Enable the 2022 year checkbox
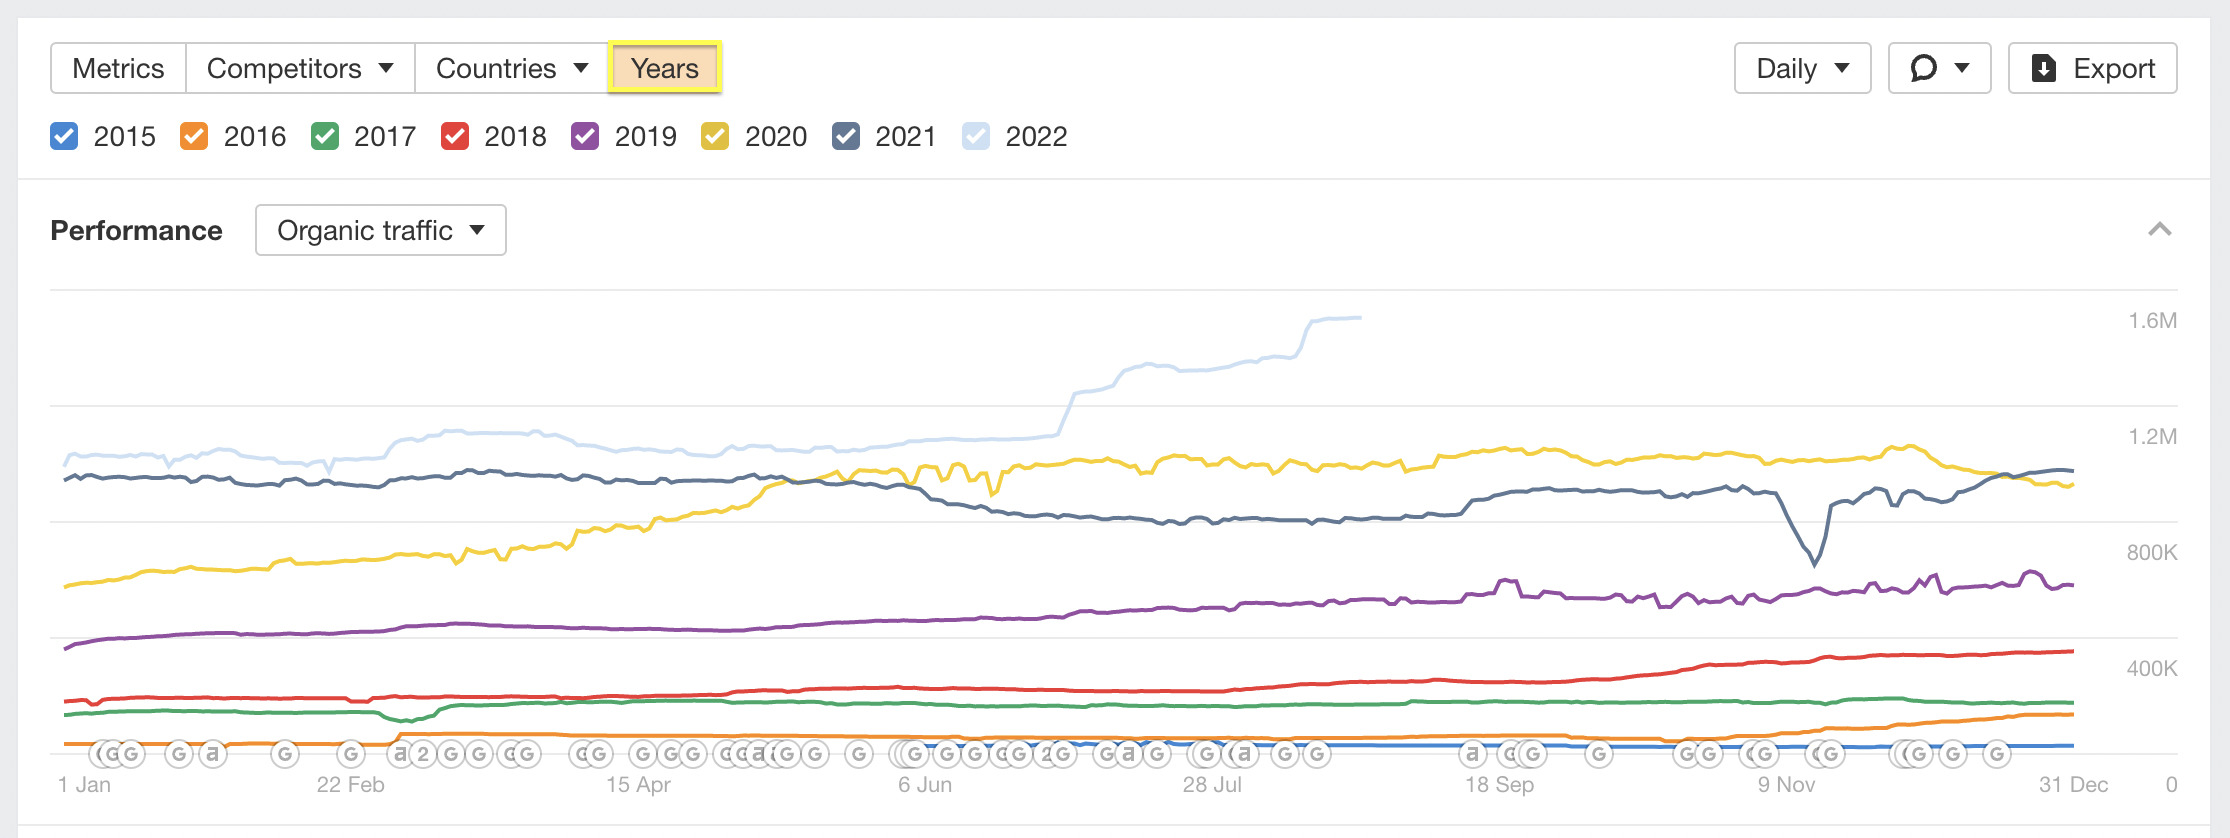The height and width of the screenshot is (838, 2230). (975, 136)
